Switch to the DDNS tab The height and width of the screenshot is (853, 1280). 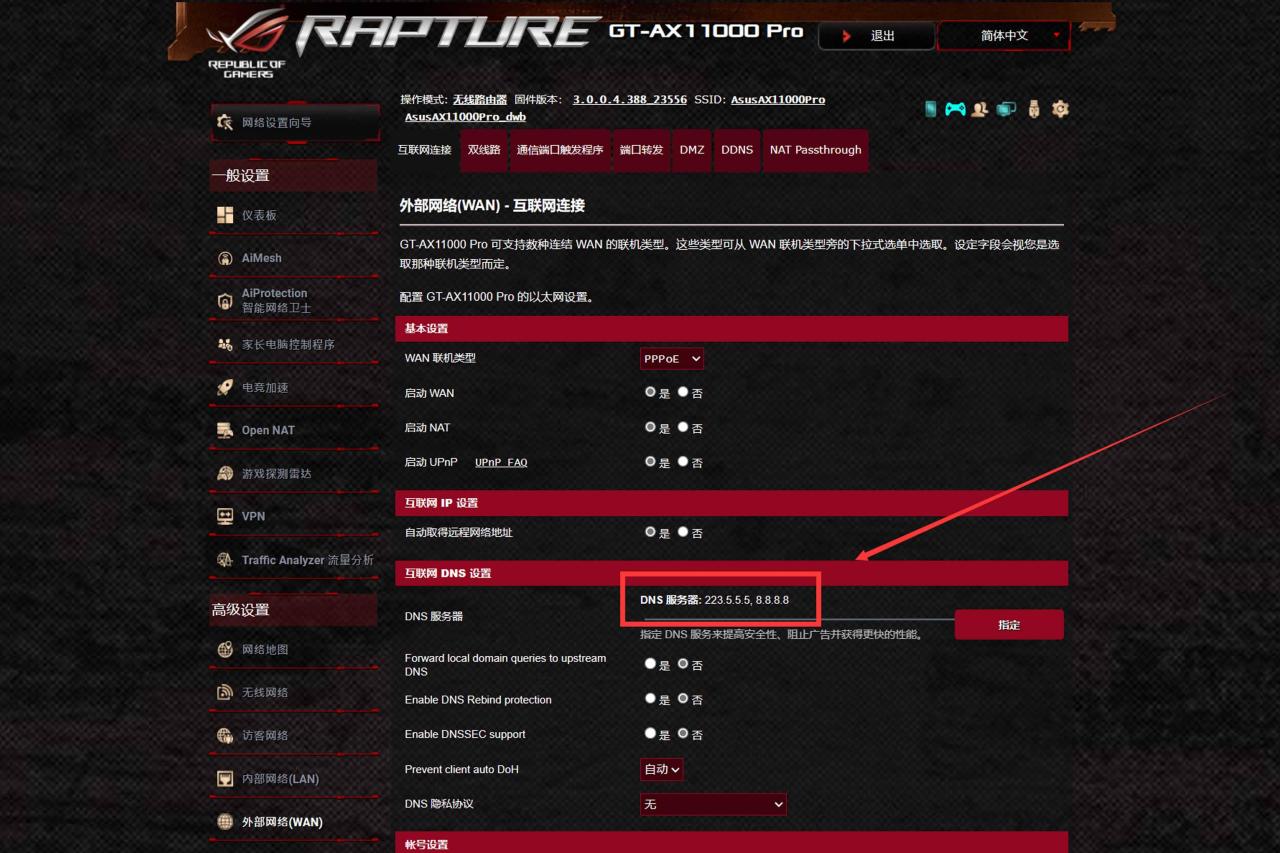737,150
